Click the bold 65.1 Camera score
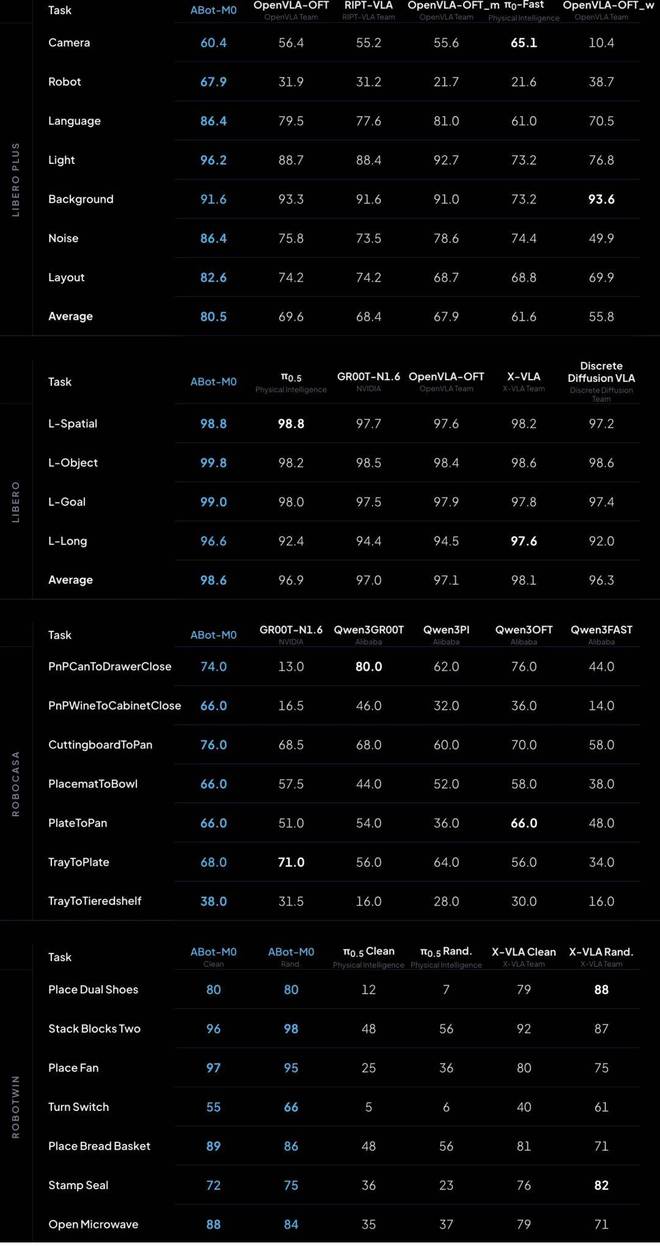Screen dimensions: 660x1246 click(523, 43)
